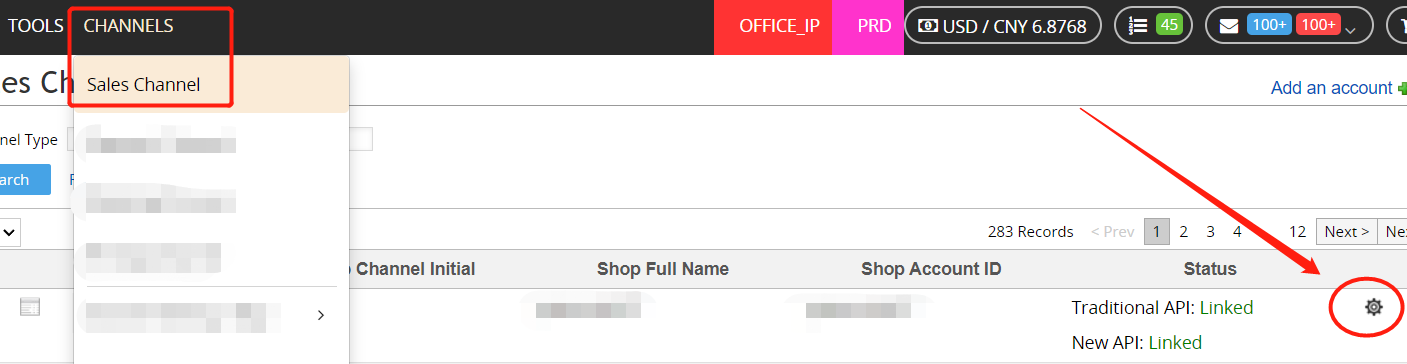Click the red 100+ message badge
The width and height of the screenshot is (1407, 364).
(1317, 25)
